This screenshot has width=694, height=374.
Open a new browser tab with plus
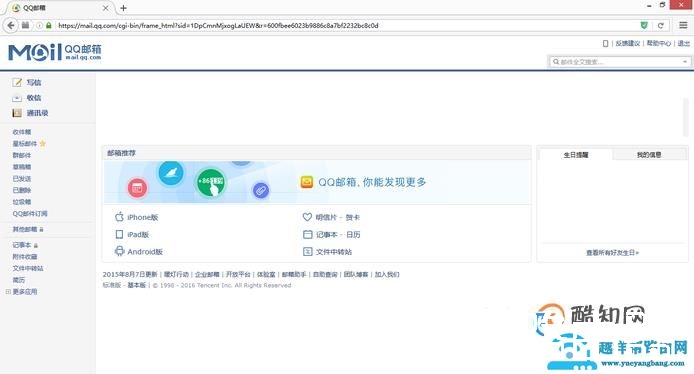click(x=123, y=8)
